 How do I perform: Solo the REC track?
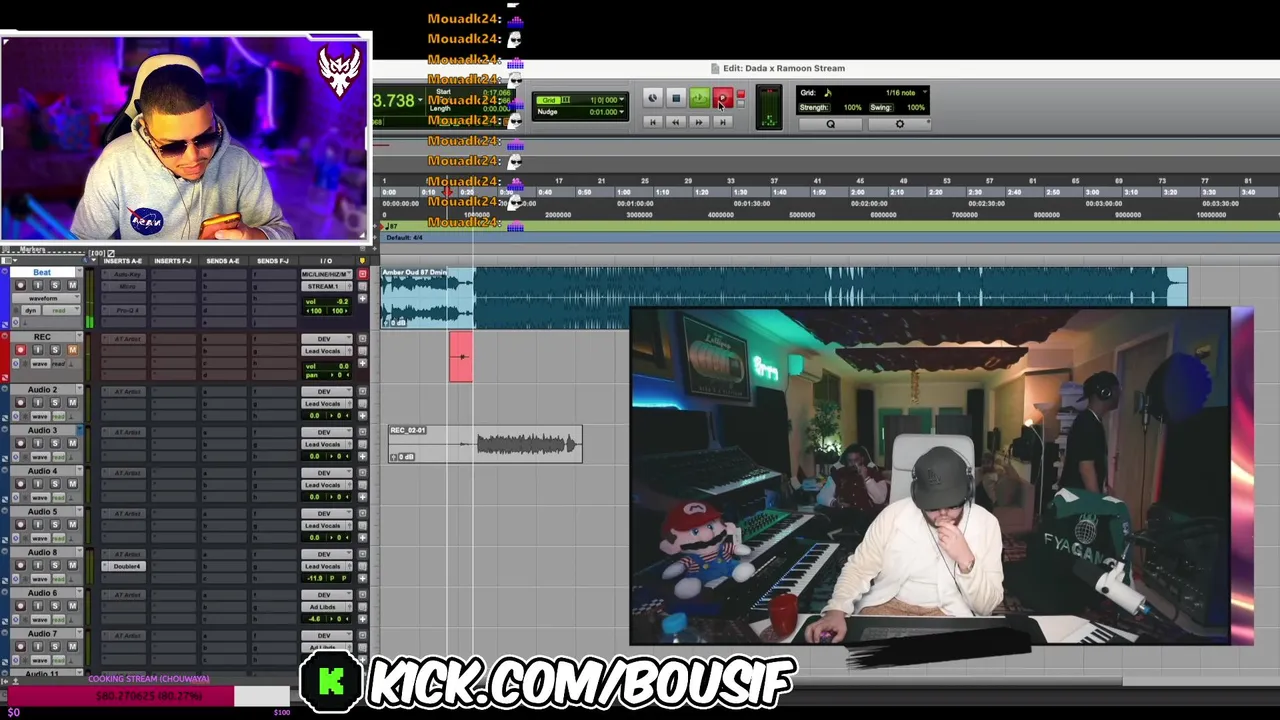(x=55, y=350)
